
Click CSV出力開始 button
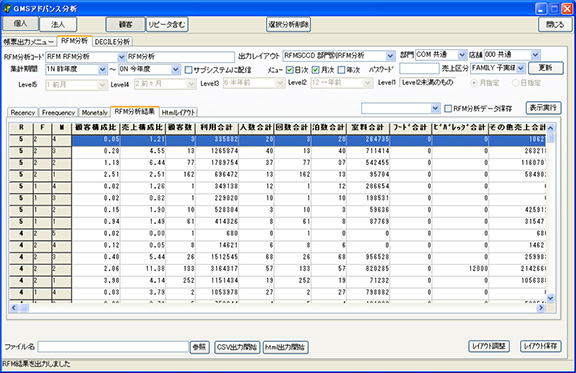click(x=237, y=347)
